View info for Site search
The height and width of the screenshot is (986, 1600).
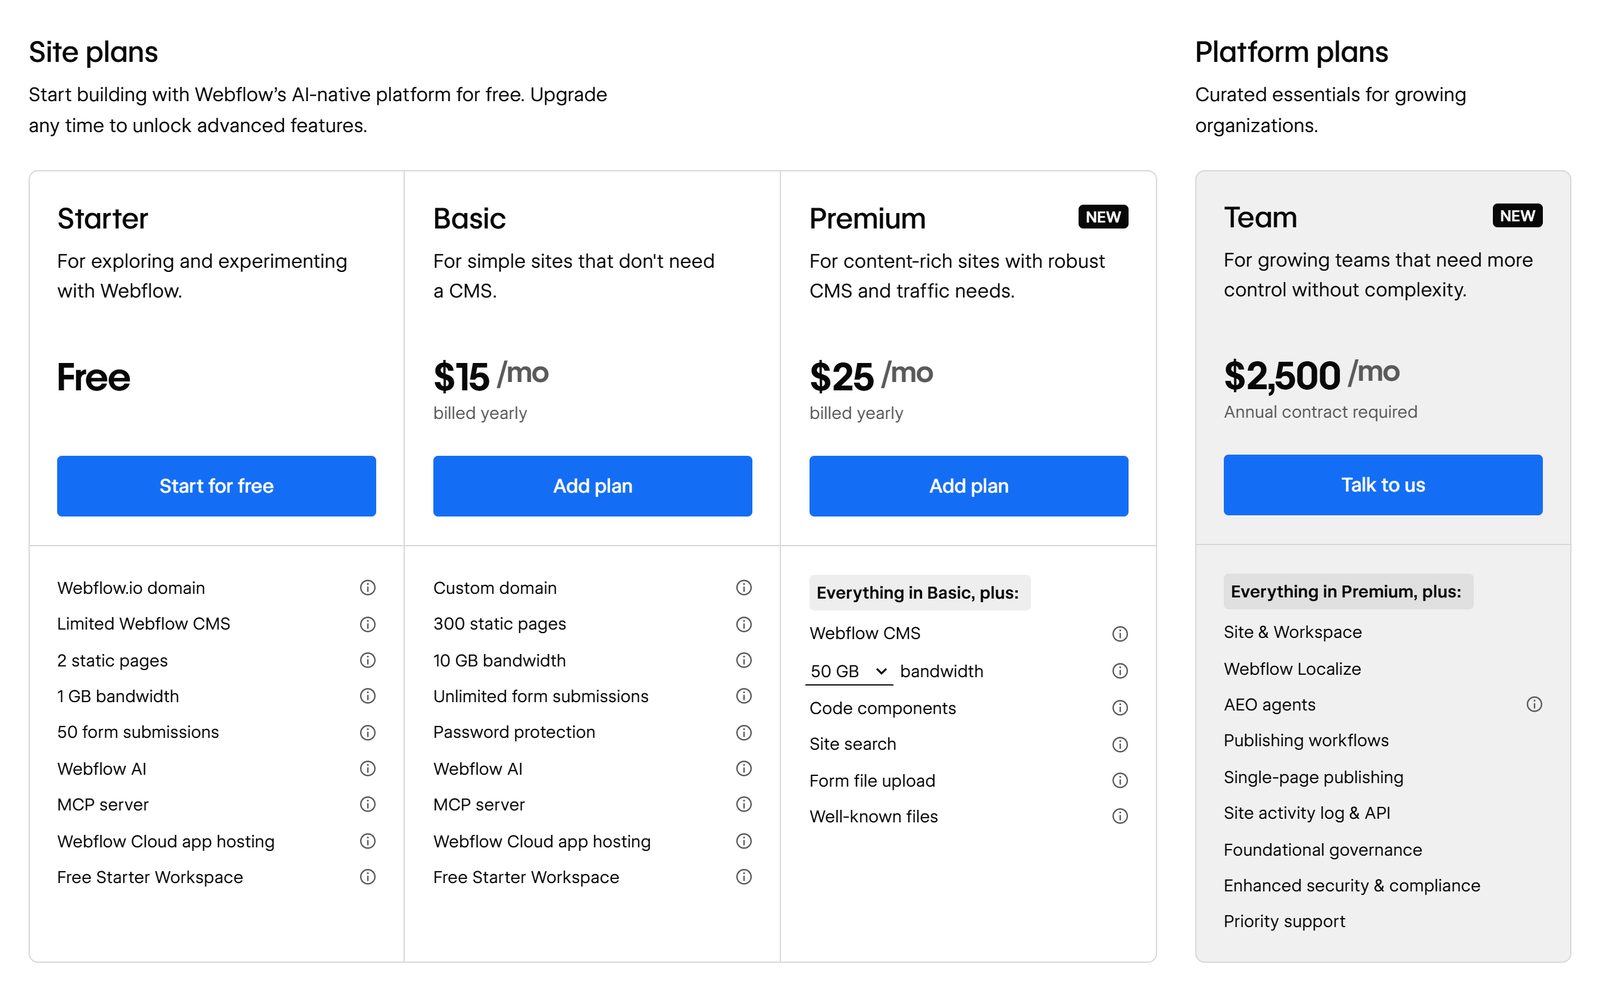[1120, 745]
